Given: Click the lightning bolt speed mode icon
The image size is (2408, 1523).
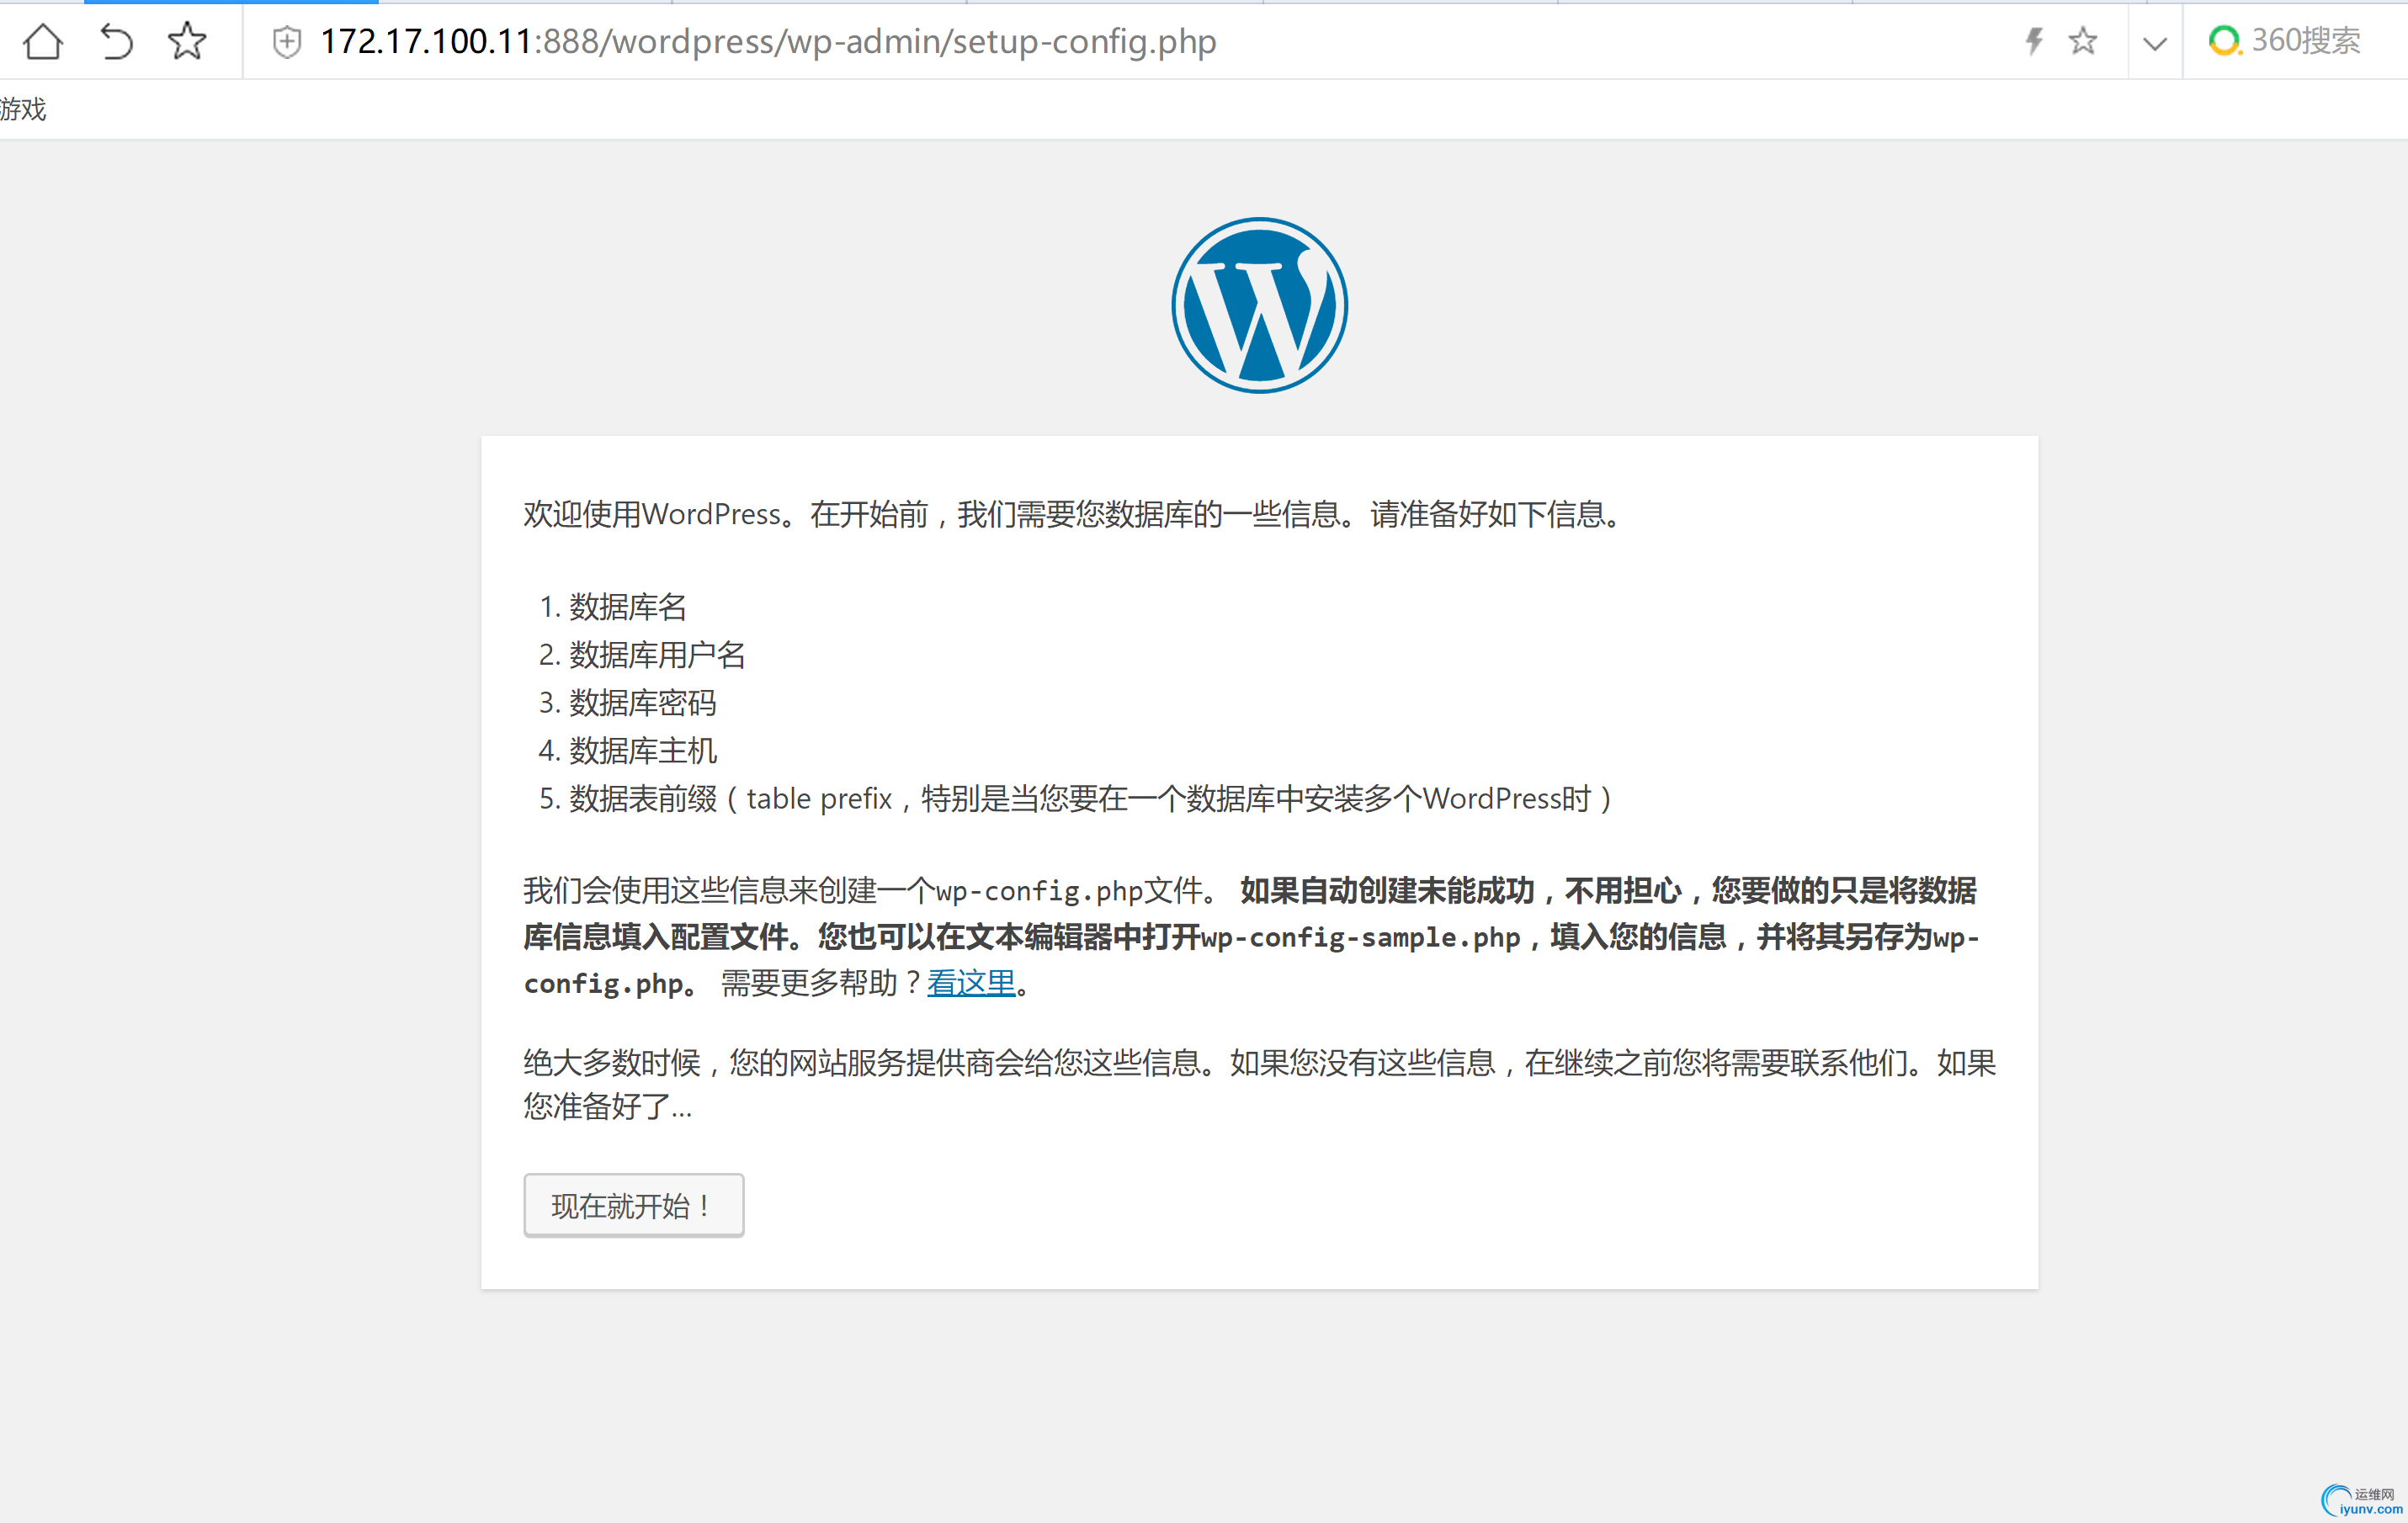Looking at the screenshot, I should point(2034,42).
